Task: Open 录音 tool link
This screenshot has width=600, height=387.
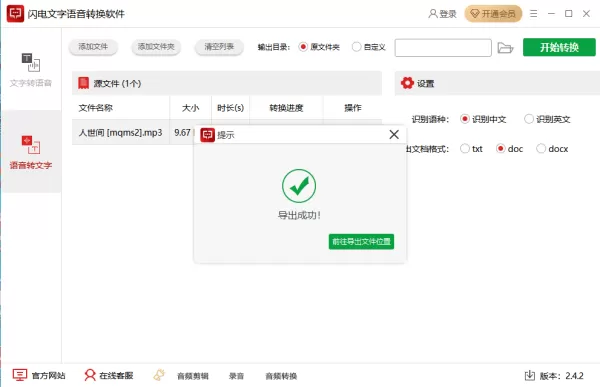Action: pos(236,376)
